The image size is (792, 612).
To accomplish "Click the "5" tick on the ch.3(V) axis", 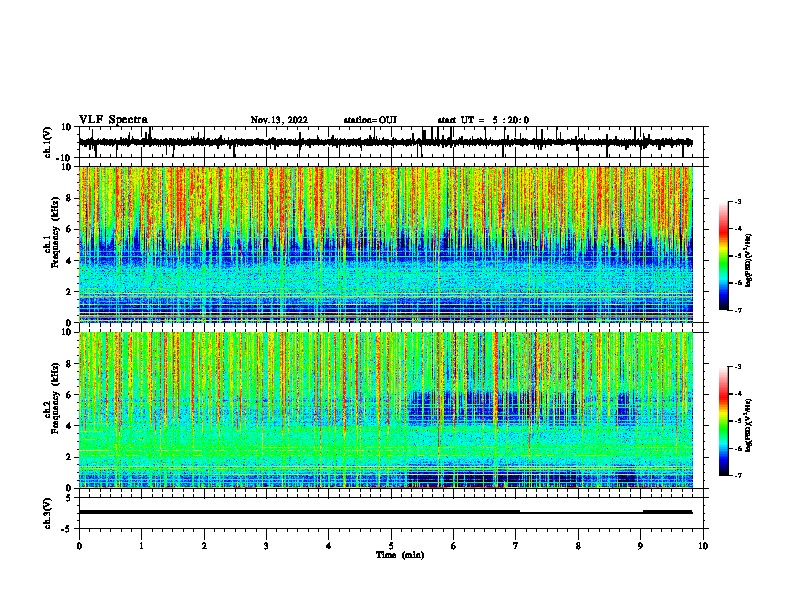I will (69, 498).
